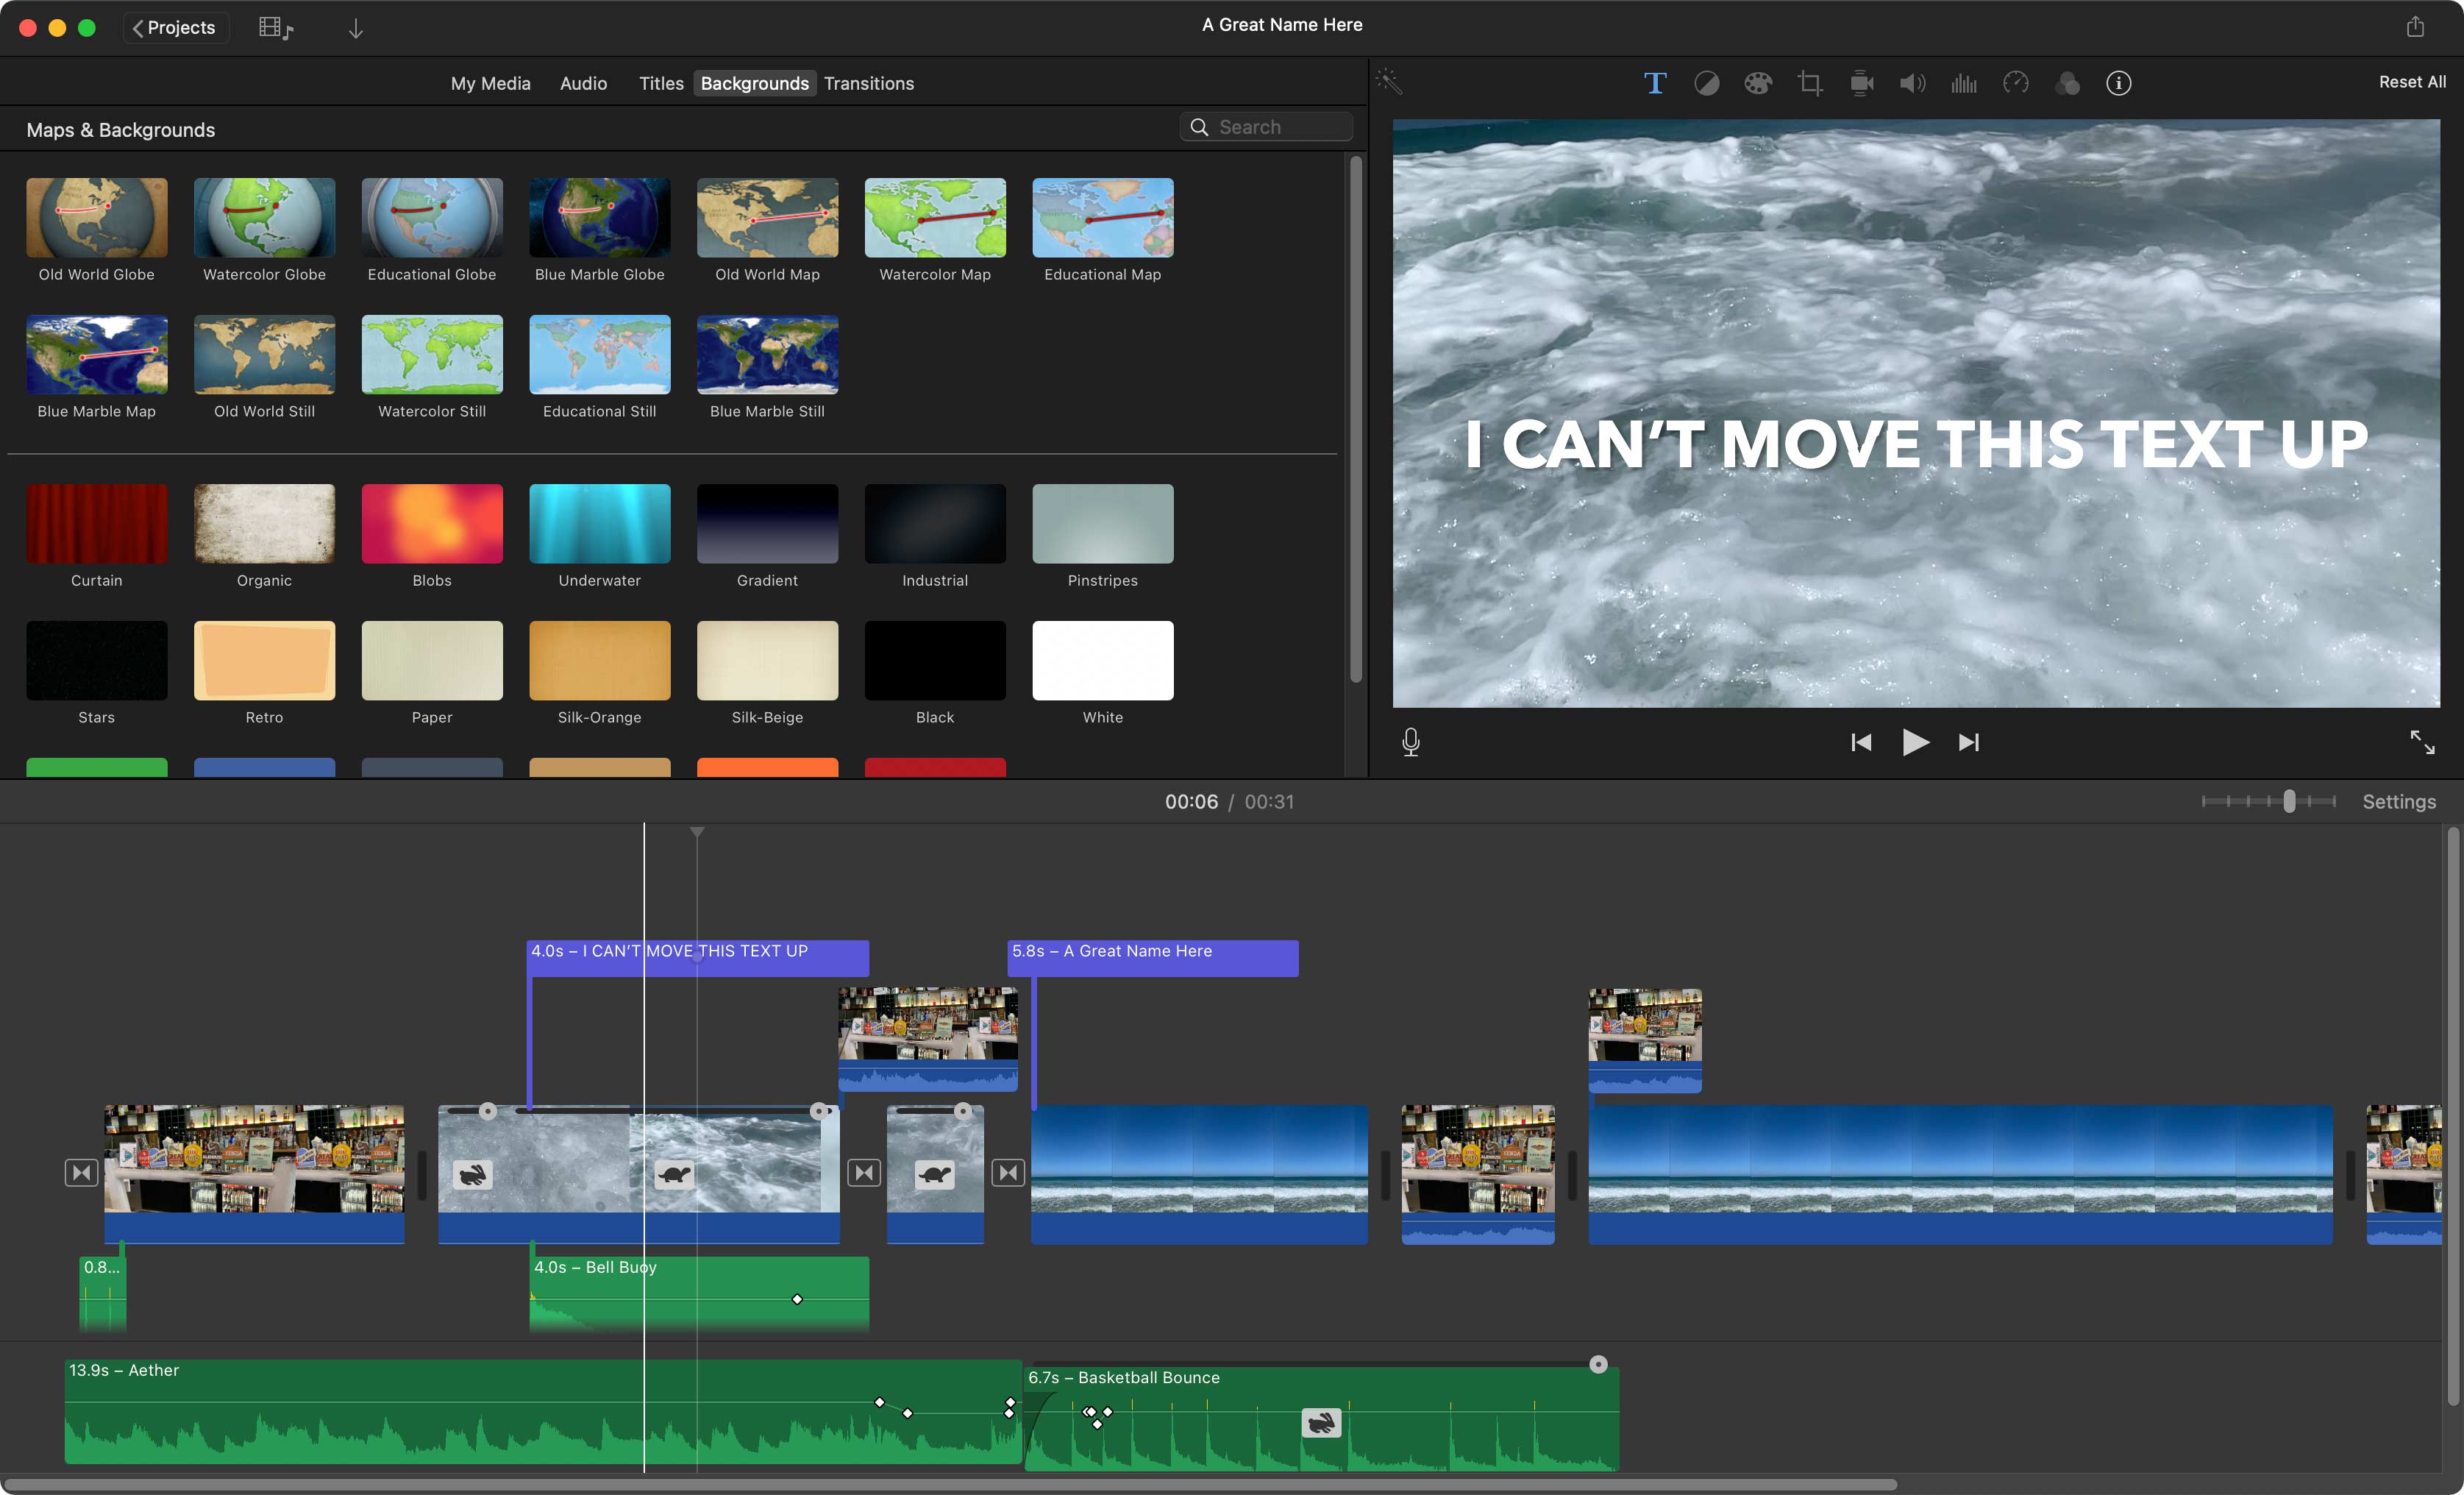This screenshot has width=2464, height=1495.
Task: Switch to the My Media tab
Action: click(490, 83)
